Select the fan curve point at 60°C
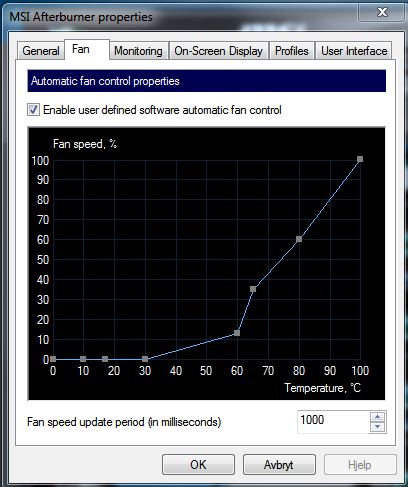 point(237,333)
